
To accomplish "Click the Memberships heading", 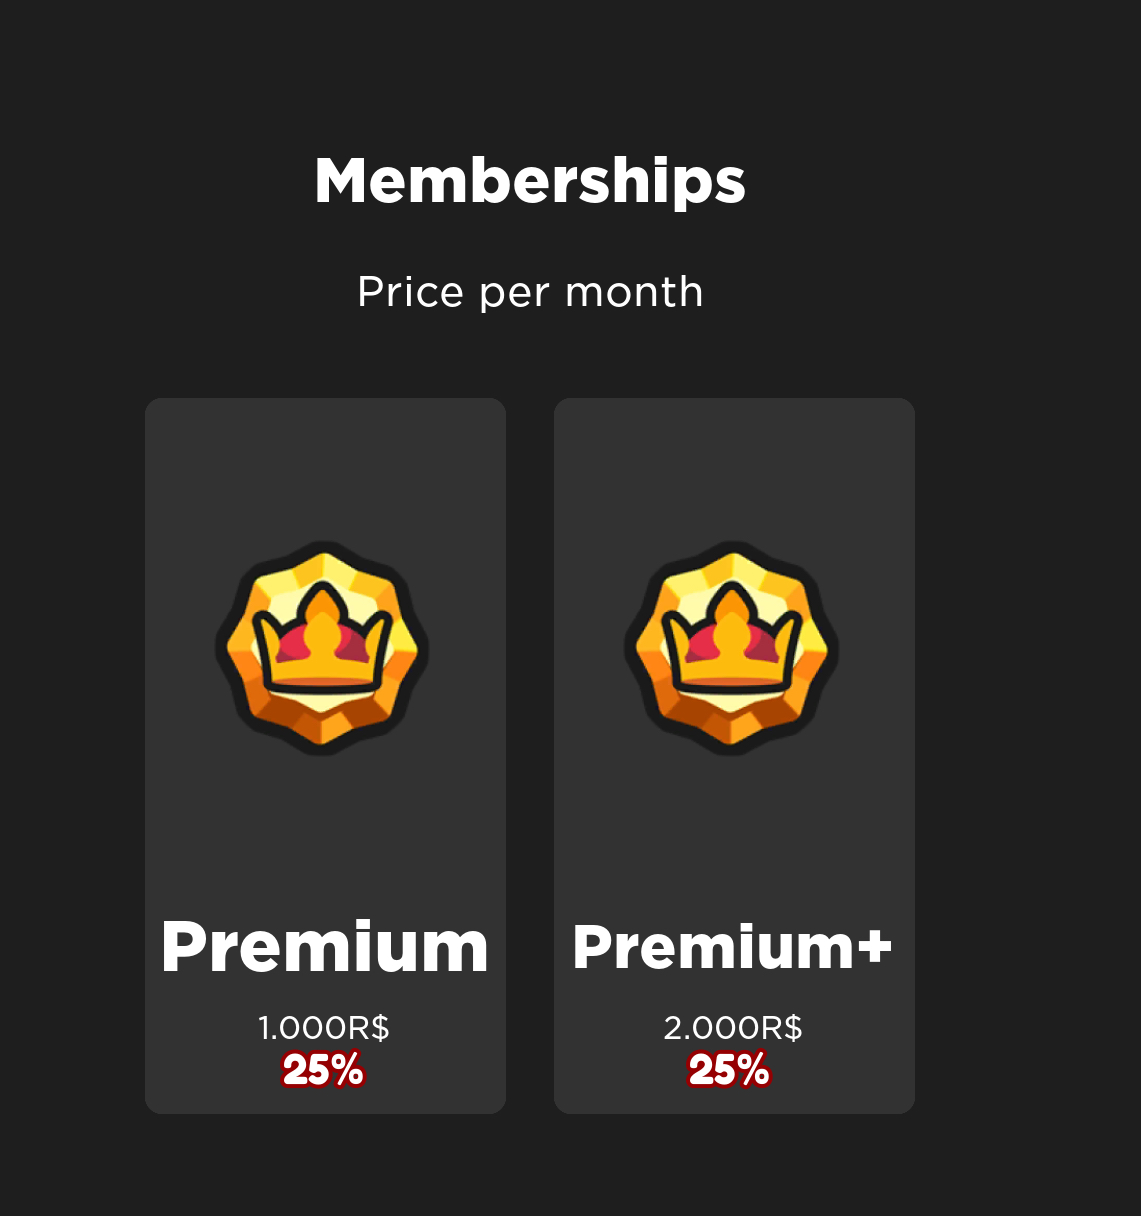I will pos(530,182).
